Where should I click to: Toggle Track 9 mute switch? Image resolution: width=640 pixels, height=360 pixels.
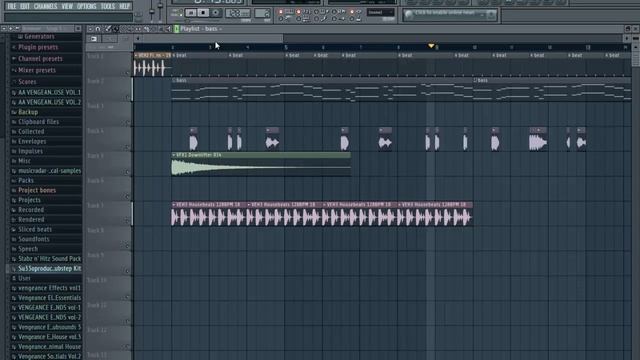click(x=127, y=271)
